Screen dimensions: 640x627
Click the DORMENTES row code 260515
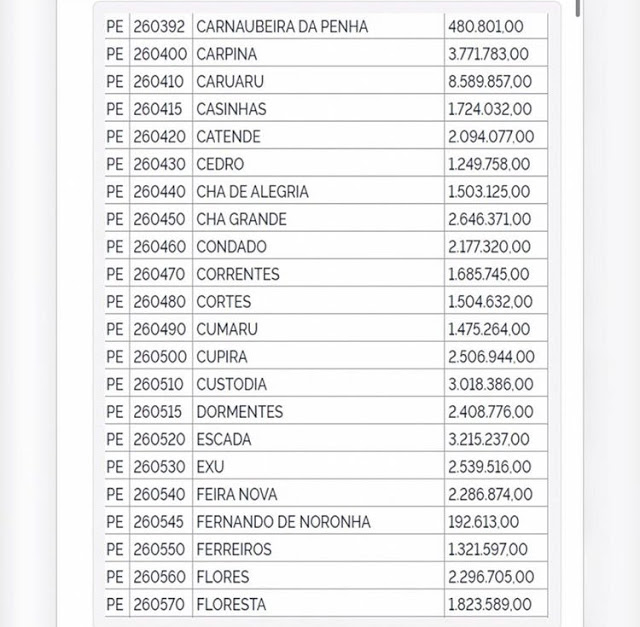[x=160, y=411]
